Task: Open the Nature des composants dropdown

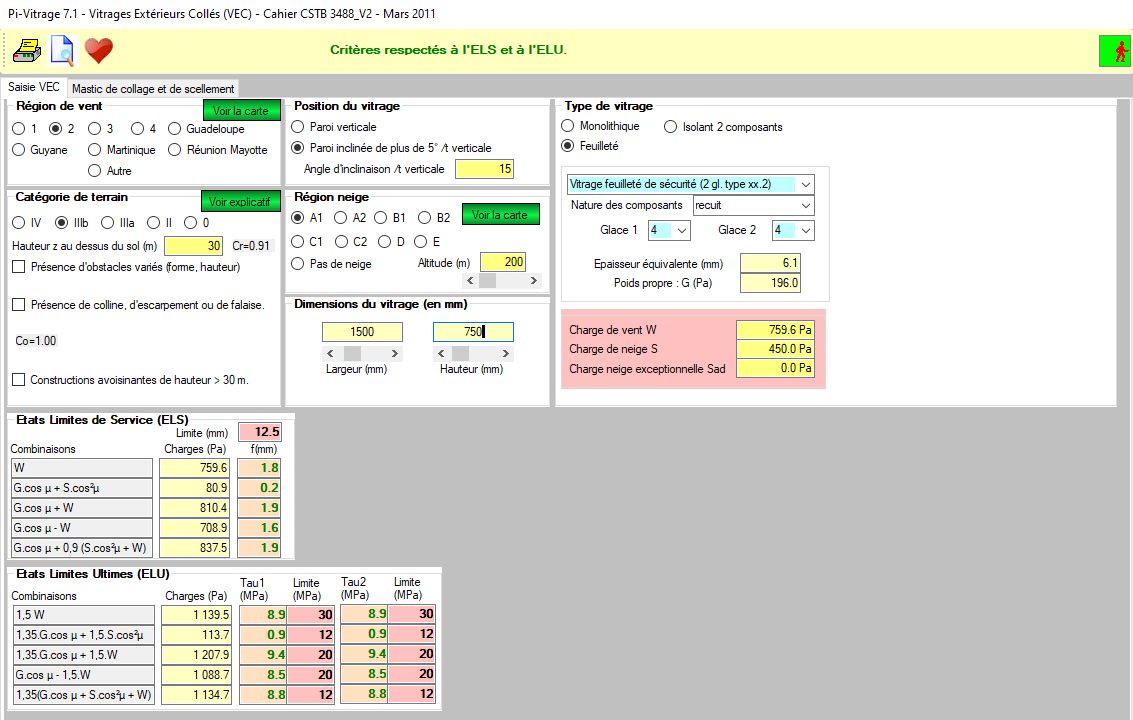Action: tap(806, 206)
